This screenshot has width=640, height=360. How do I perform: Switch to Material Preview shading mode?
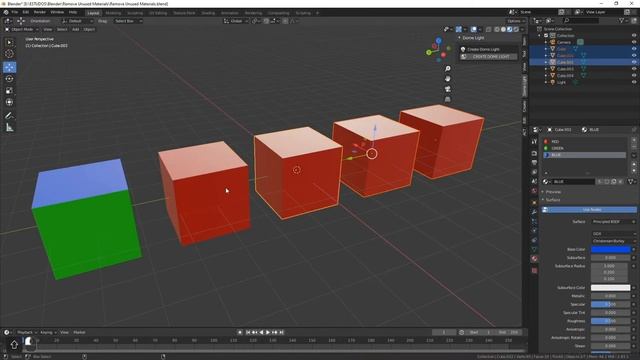tap(510, 29)
